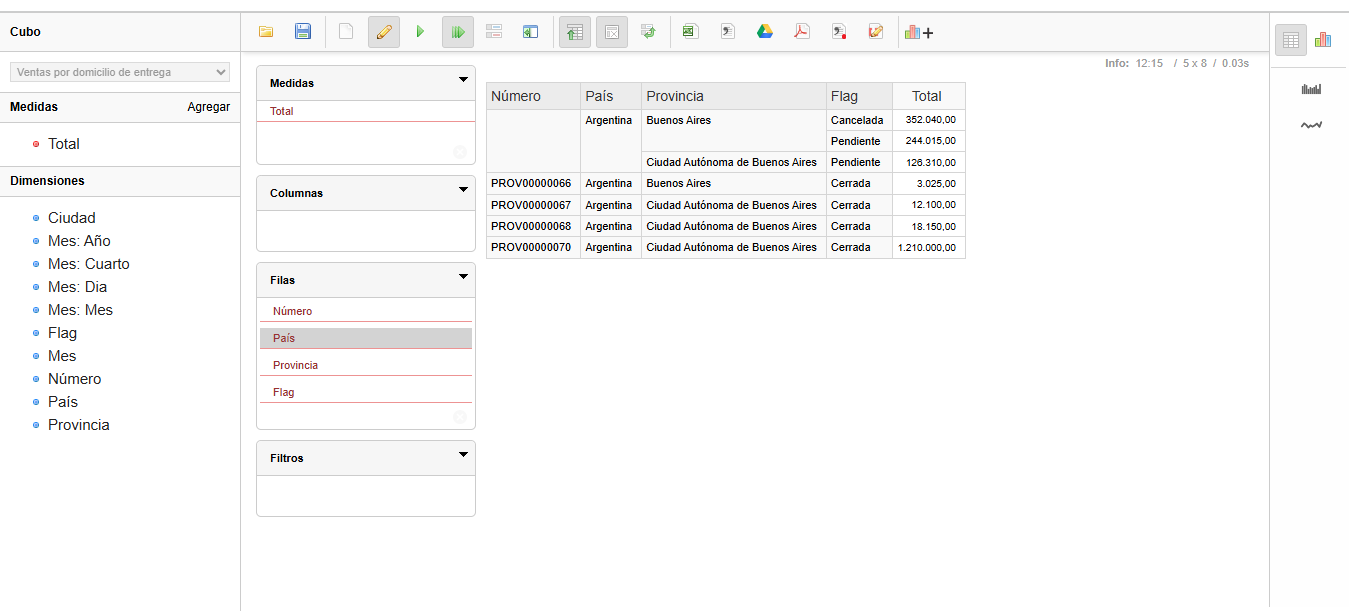
Task: Click the Flag item in Filas
Action: 365,392
